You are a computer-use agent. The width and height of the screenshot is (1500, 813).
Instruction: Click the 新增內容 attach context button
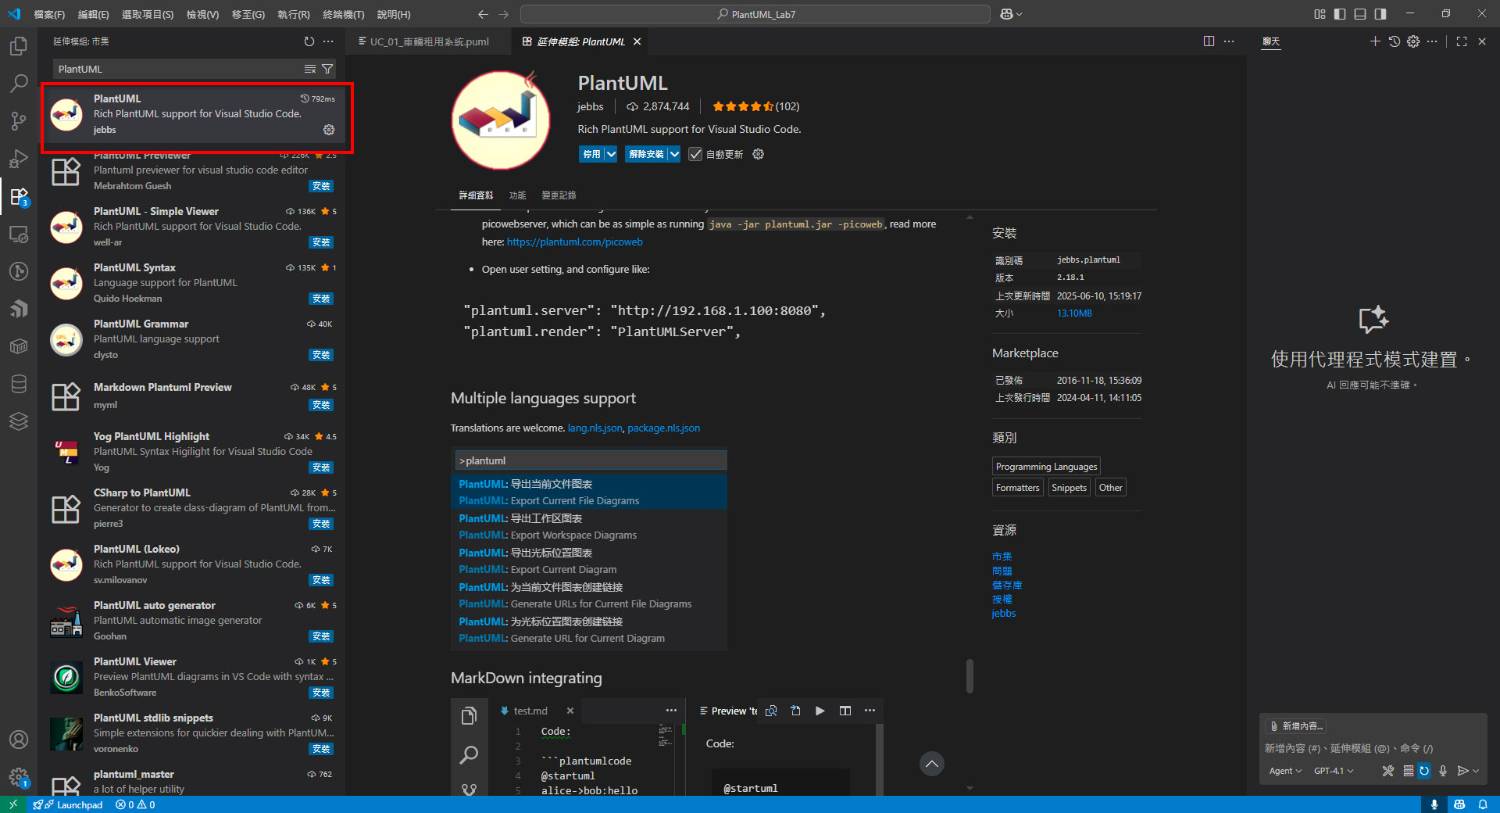coord(1296,726)
